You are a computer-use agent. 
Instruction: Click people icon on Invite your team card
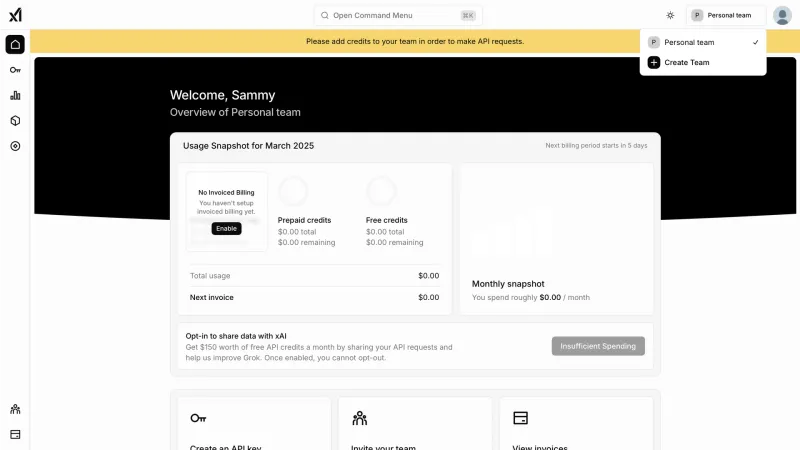pyautogui.click(x=360, y=418)
